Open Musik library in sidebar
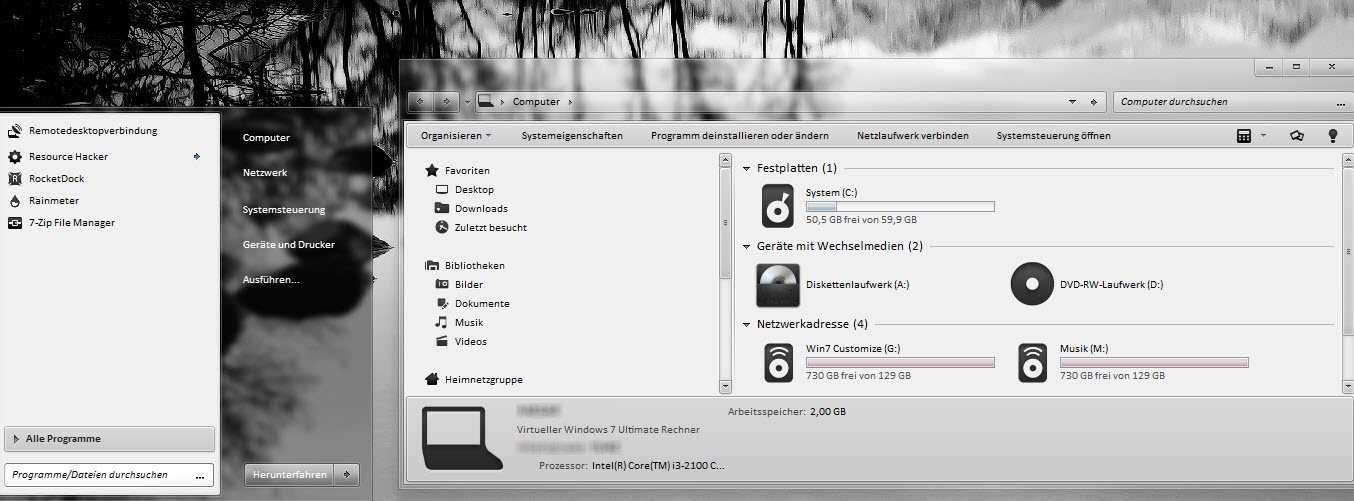 pos(460,323)
